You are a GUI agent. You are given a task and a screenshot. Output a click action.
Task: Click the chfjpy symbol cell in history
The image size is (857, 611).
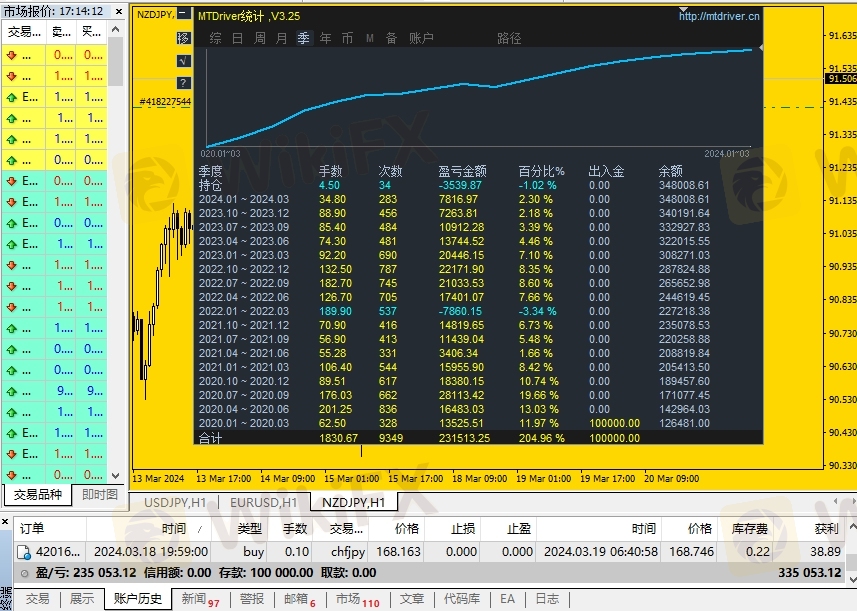[348, 552]
